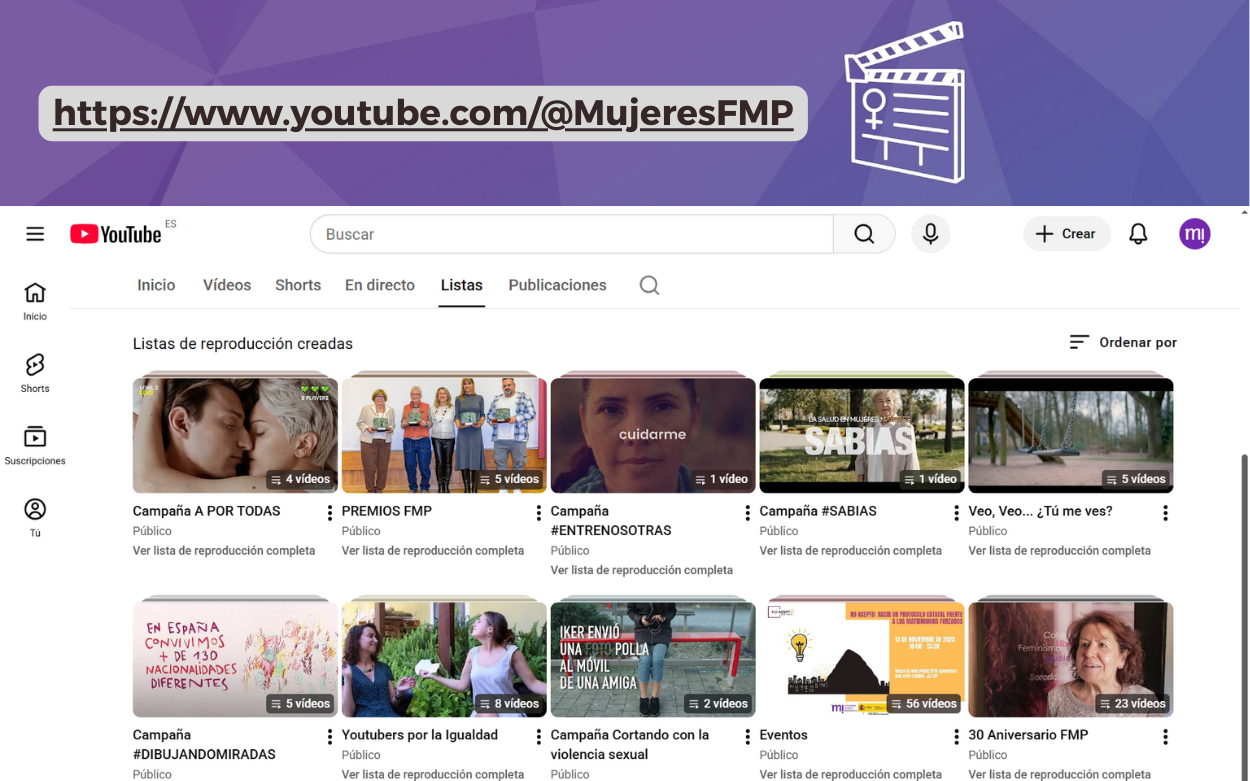Viewport: 1250px width, 781px height.
Task: Open the notifications bell
Action: point(1138,234)
